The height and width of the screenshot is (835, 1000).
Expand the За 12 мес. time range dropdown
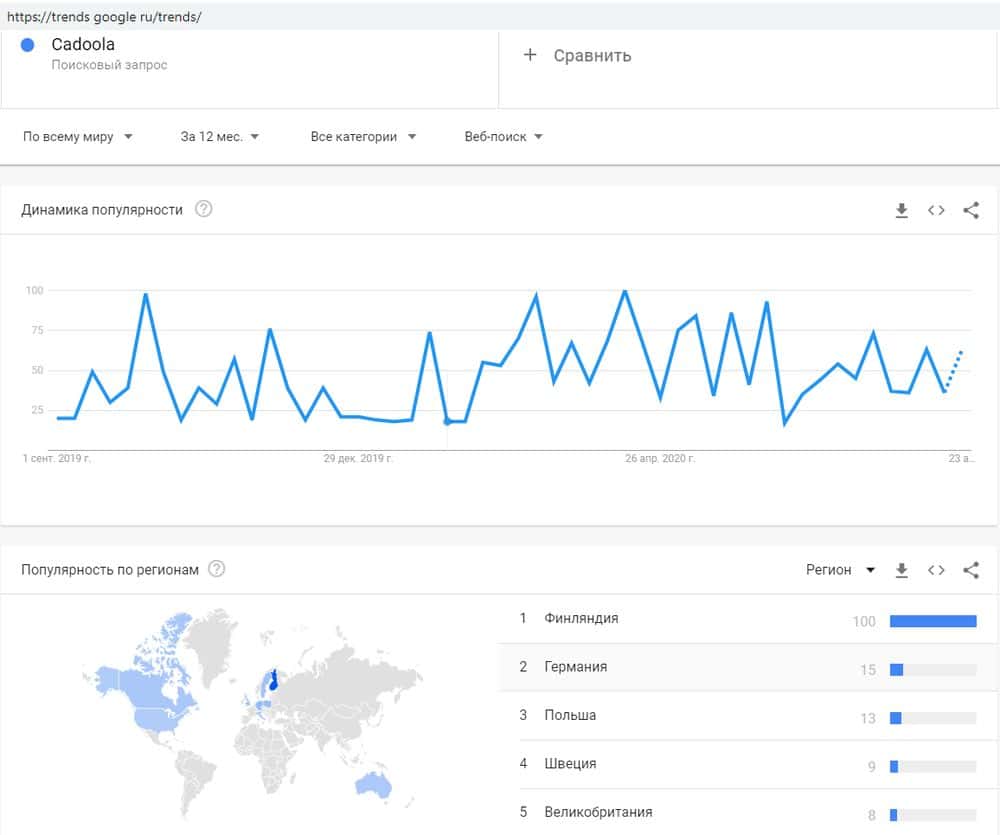pos(220,137)
